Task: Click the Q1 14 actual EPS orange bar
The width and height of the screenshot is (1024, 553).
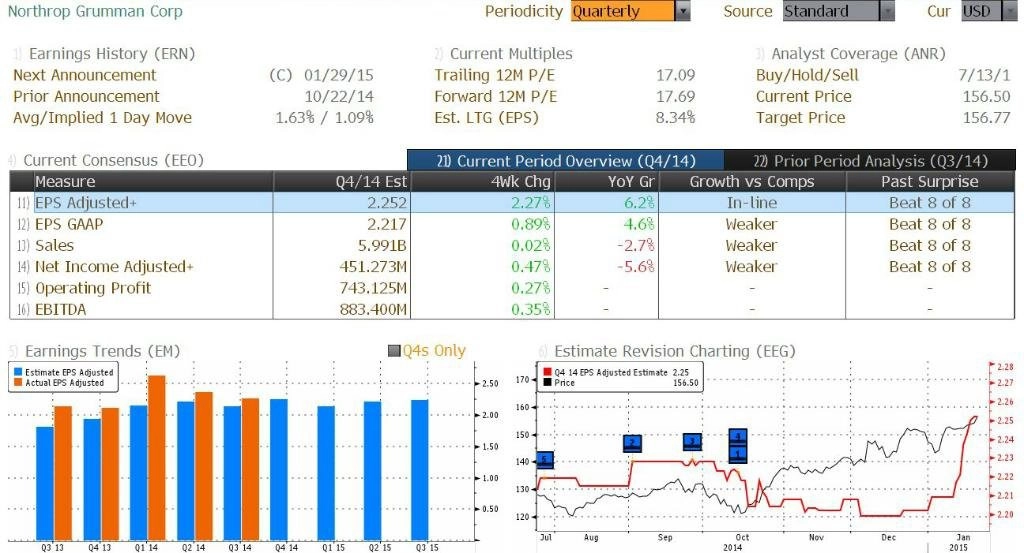Action: (157, 458)
